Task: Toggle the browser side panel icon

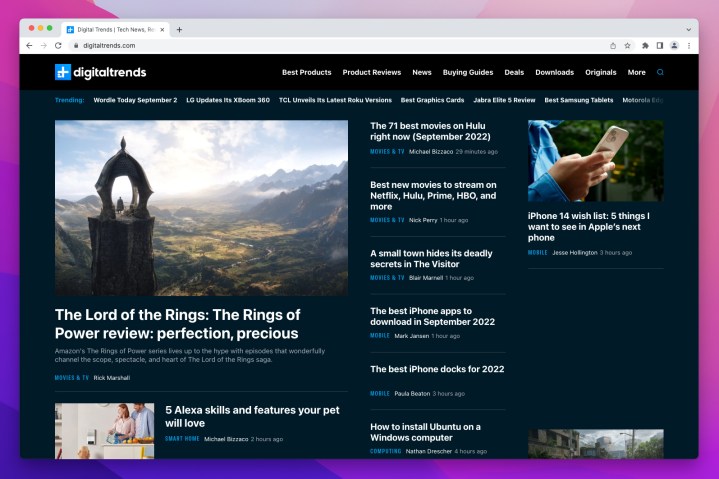Action: [659, 45]
